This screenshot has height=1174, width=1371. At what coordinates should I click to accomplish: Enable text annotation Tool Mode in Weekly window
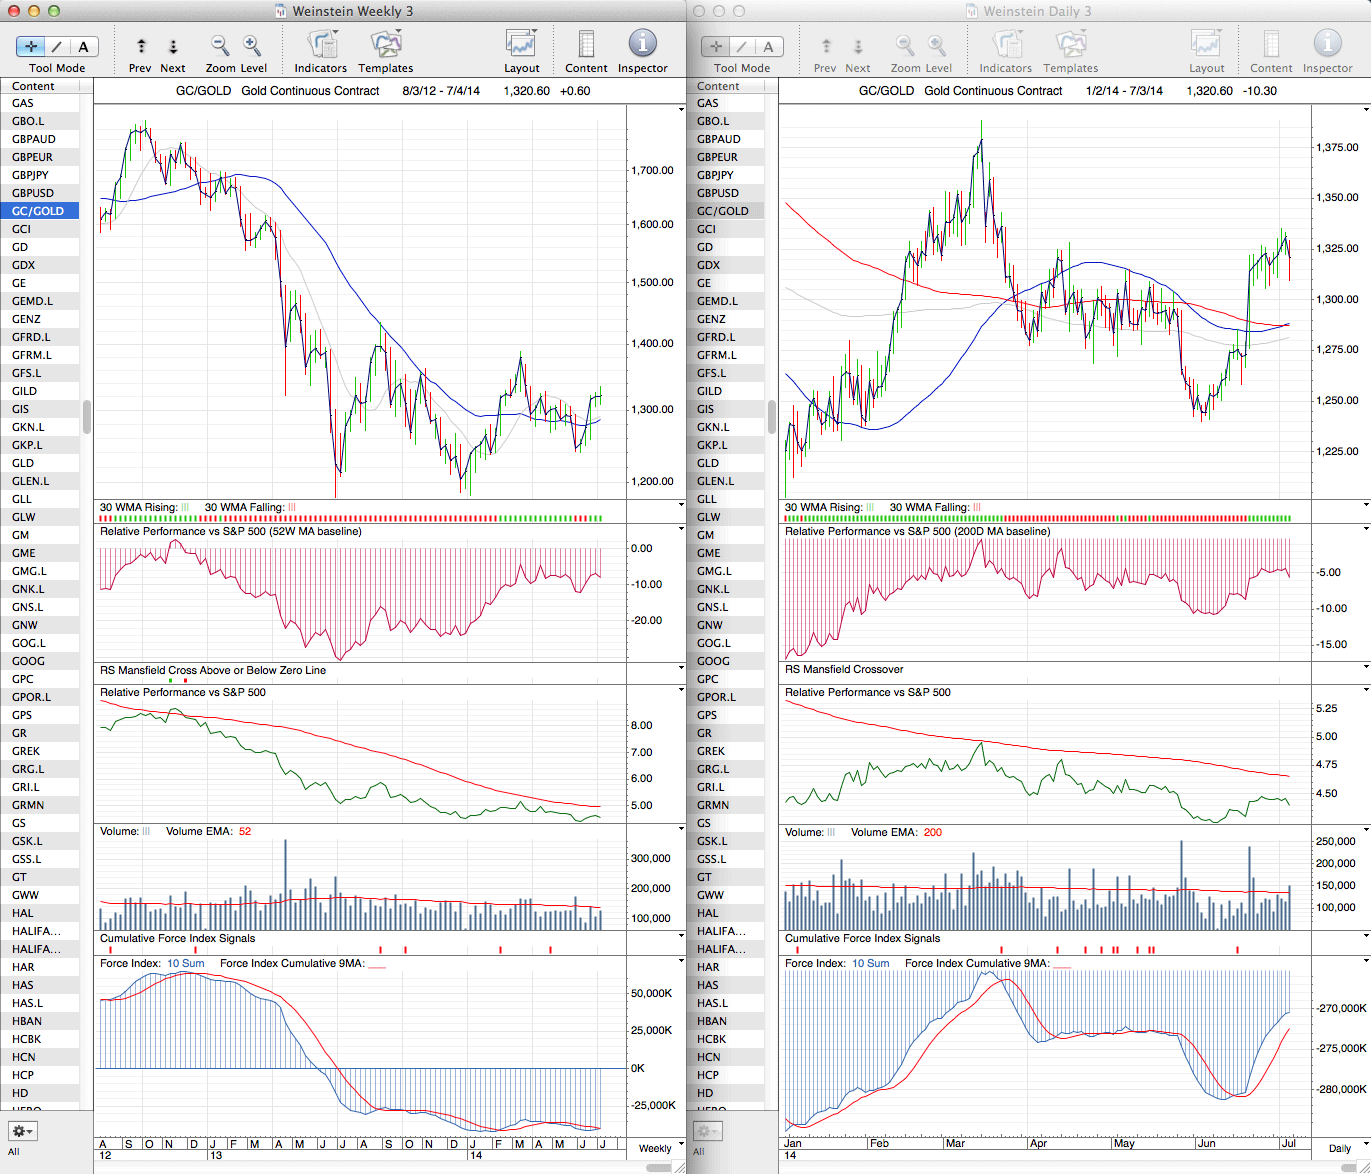pos(83,47)
